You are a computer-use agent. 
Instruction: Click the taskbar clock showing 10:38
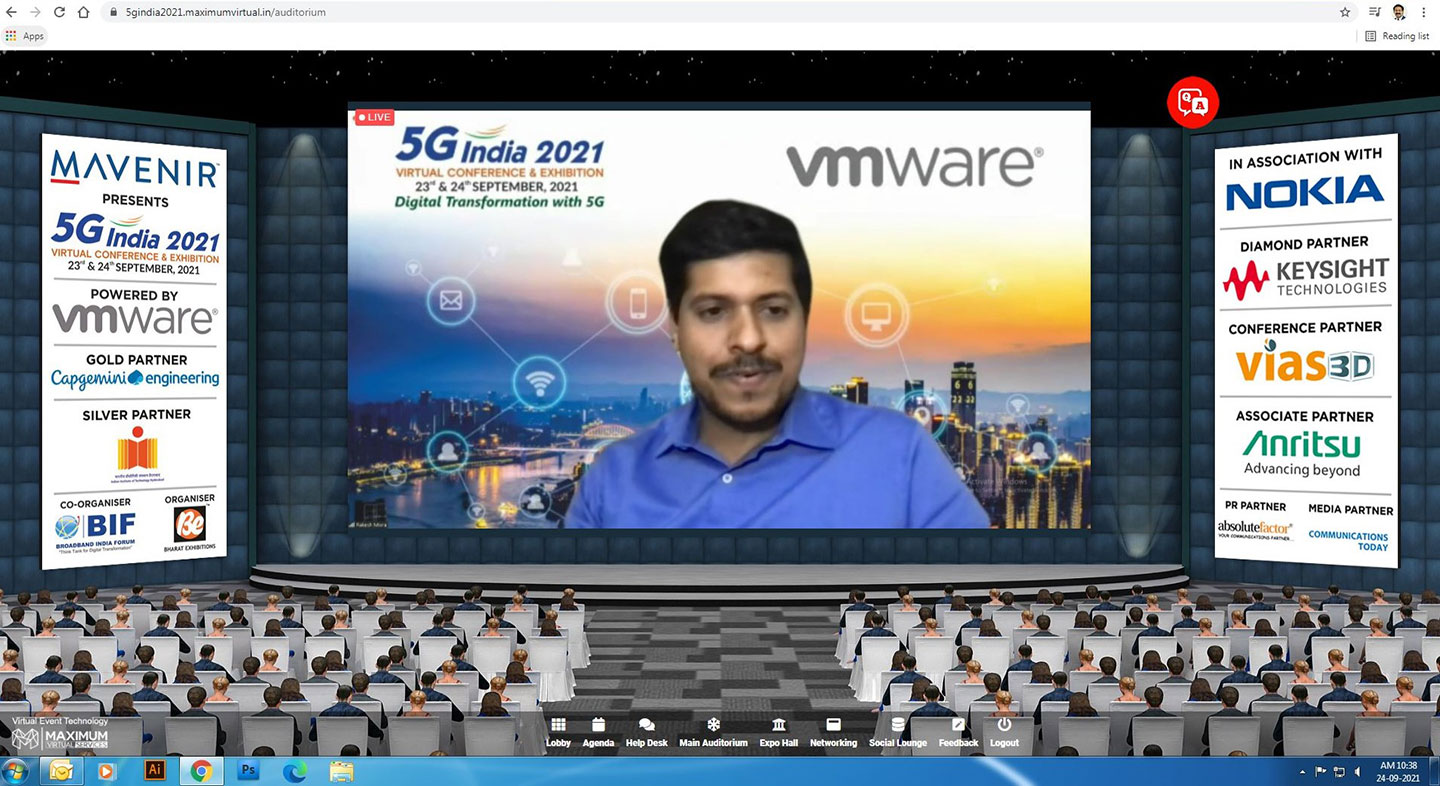click(x=1397, y=771)
